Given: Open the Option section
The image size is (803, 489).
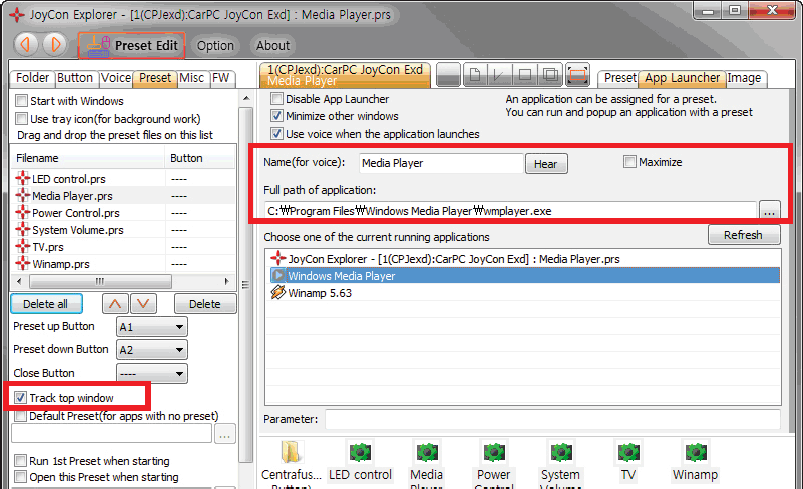Looking at the screenshot, I should pyautogui.click(x=215, y=46).
